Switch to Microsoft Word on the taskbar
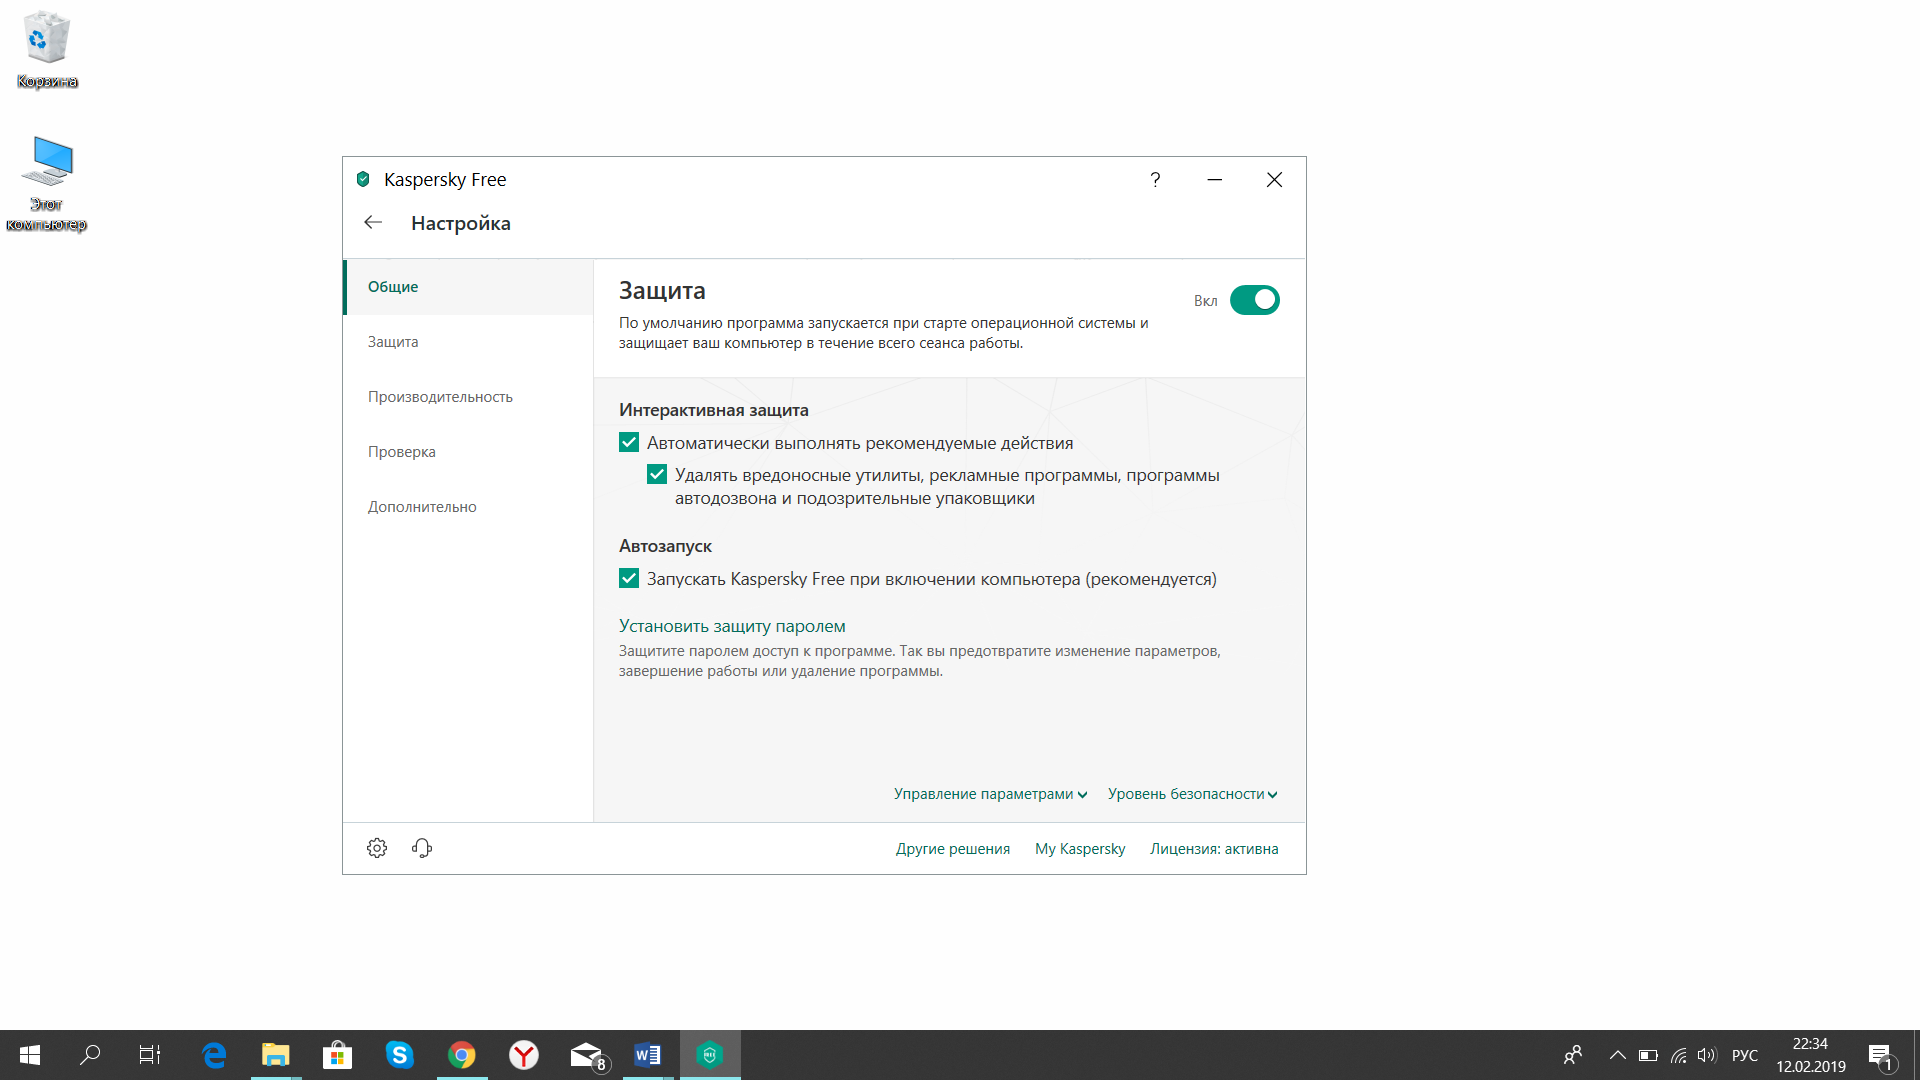This screenshot has width=1920, height=1080. (648, 1055)
